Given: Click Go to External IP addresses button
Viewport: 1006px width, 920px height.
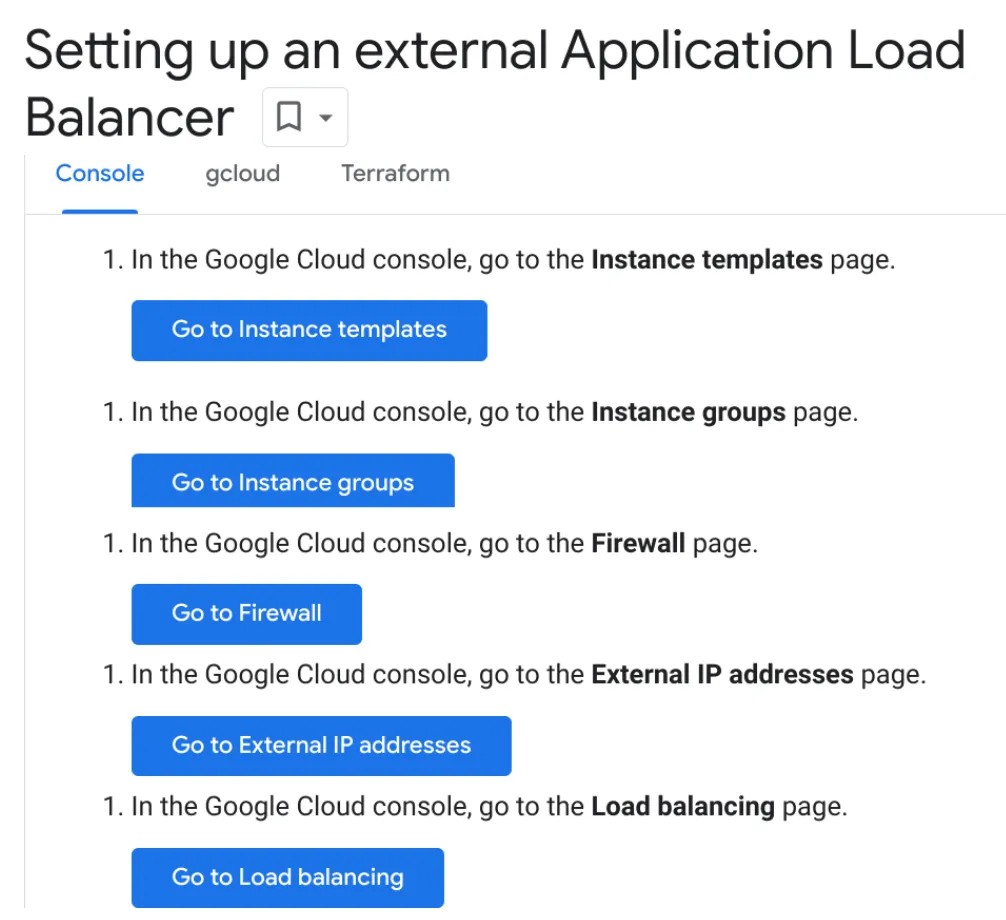Looking at the screenshot, I should coord(321,745).
